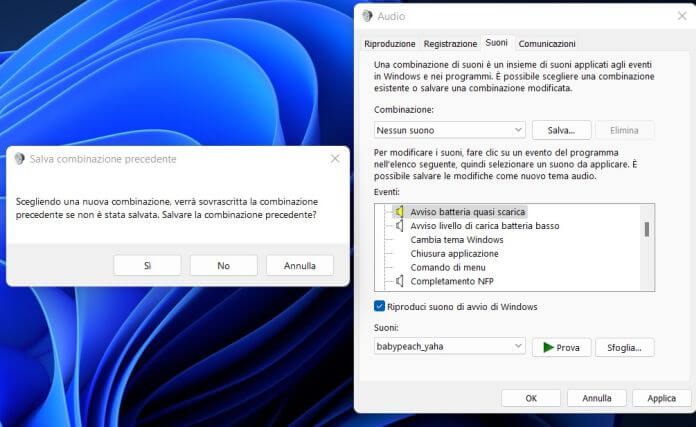Click Sfoglia... to browse sounds
The image size is (696, 427).
click(x=624, y=348)
